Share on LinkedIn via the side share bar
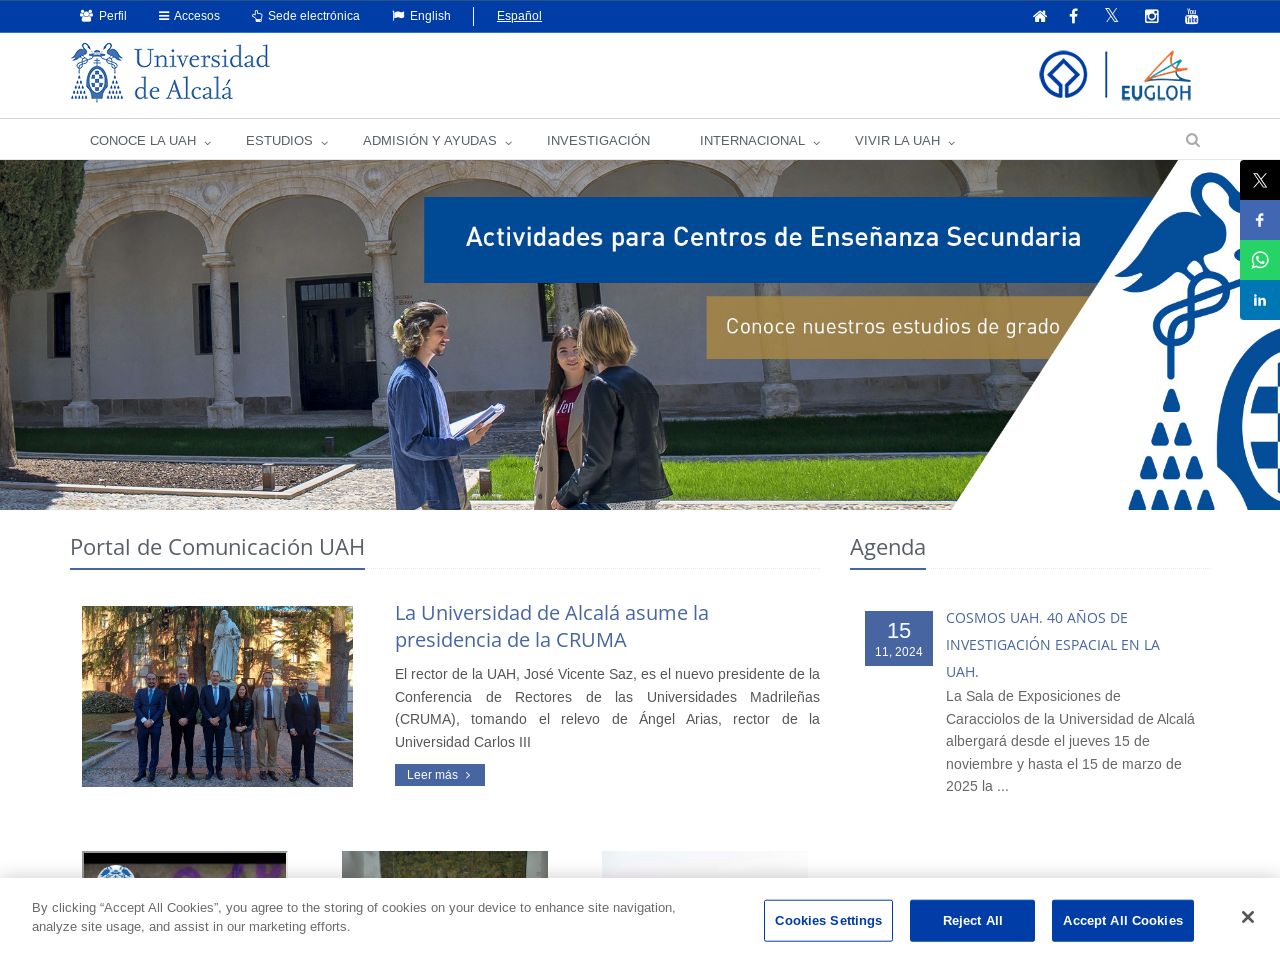This screenshot has height=960, width=1280. pyautogui.click(x=1260, y=300)
